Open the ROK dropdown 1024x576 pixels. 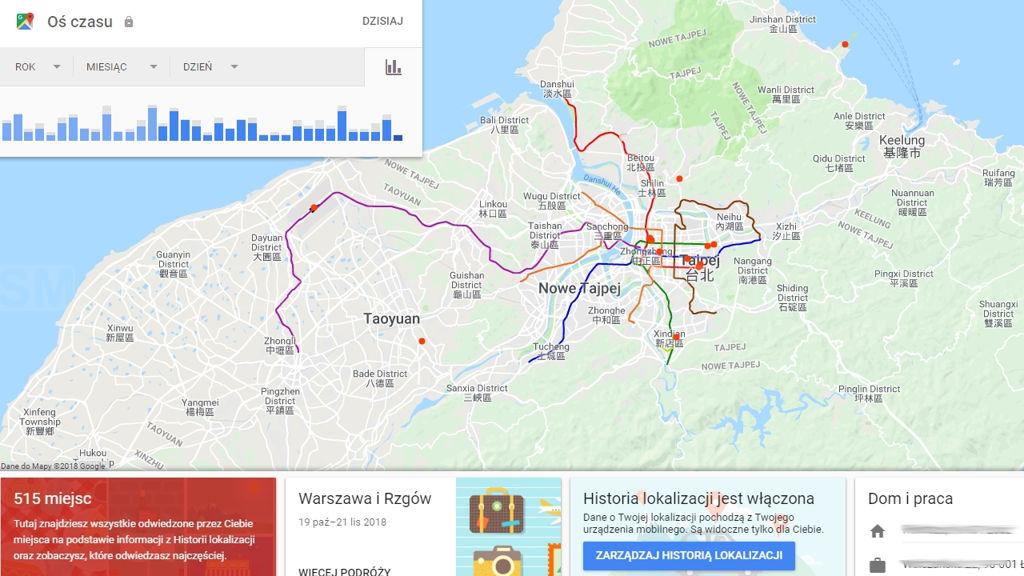pyautogui.click(x=39, y=67)
